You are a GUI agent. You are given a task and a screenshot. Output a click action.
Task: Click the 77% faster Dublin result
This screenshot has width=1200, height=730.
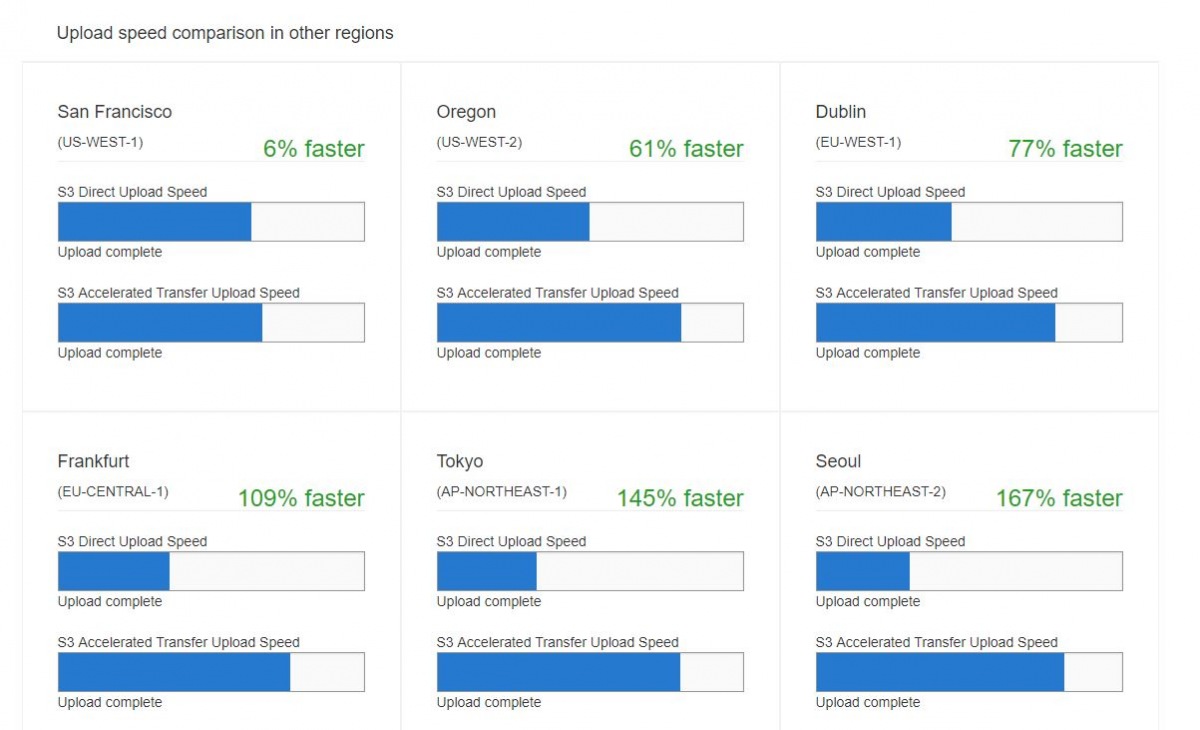click(x=1065, y=149)
